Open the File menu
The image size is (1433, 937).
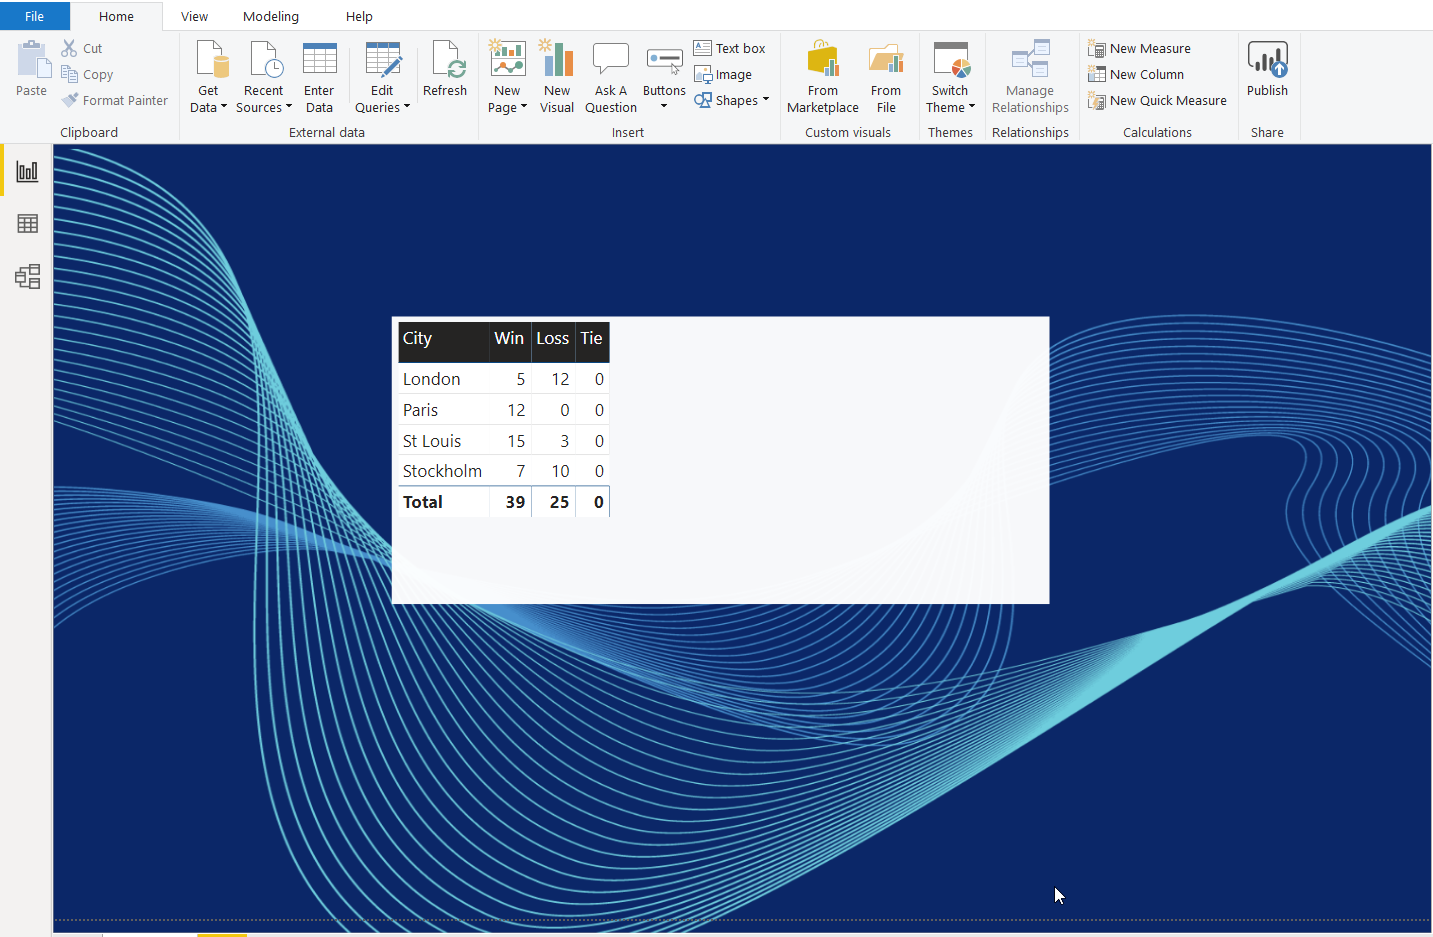[35, 16]
